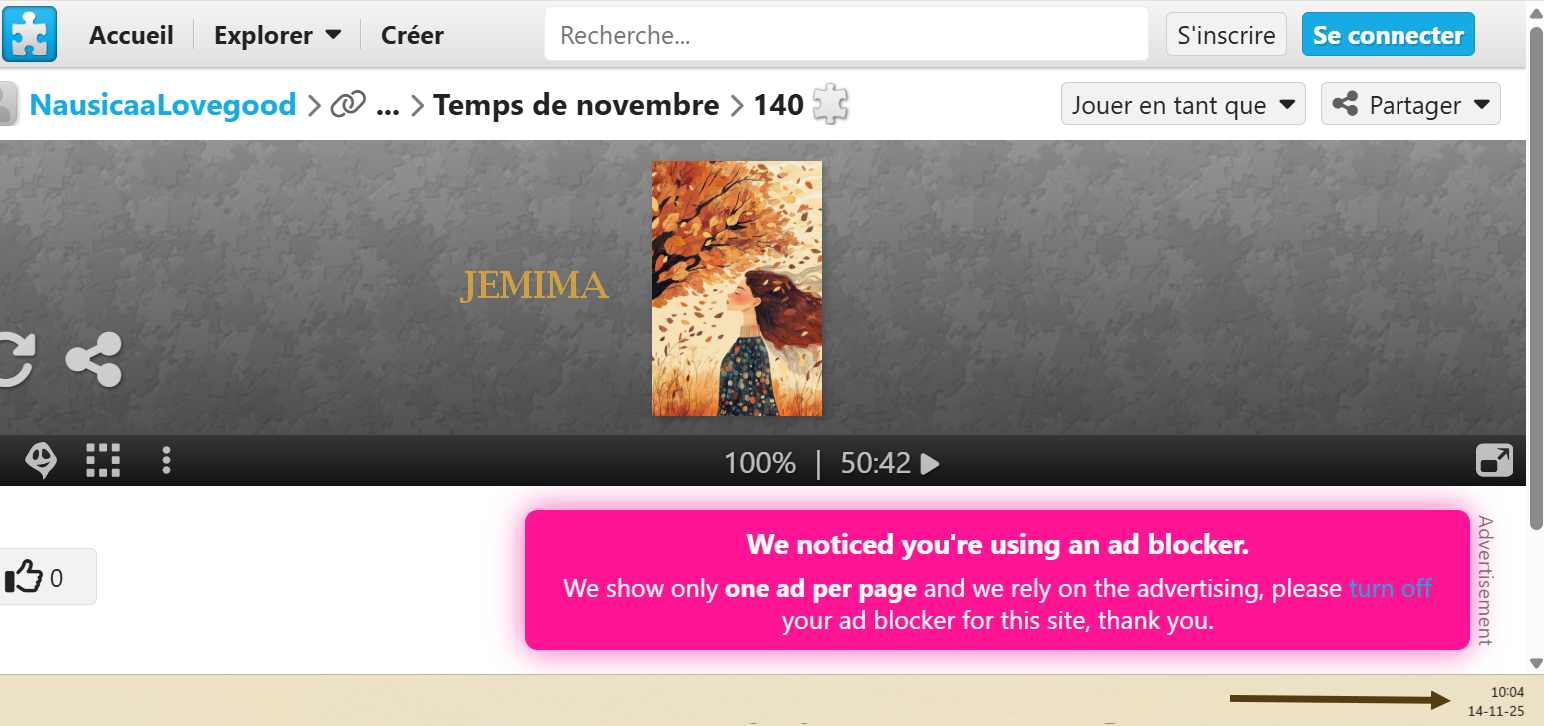The width and height of the screenshot is (1544, 726).
Task: Click the S'inscrire button
Action: pos(1226,35)
